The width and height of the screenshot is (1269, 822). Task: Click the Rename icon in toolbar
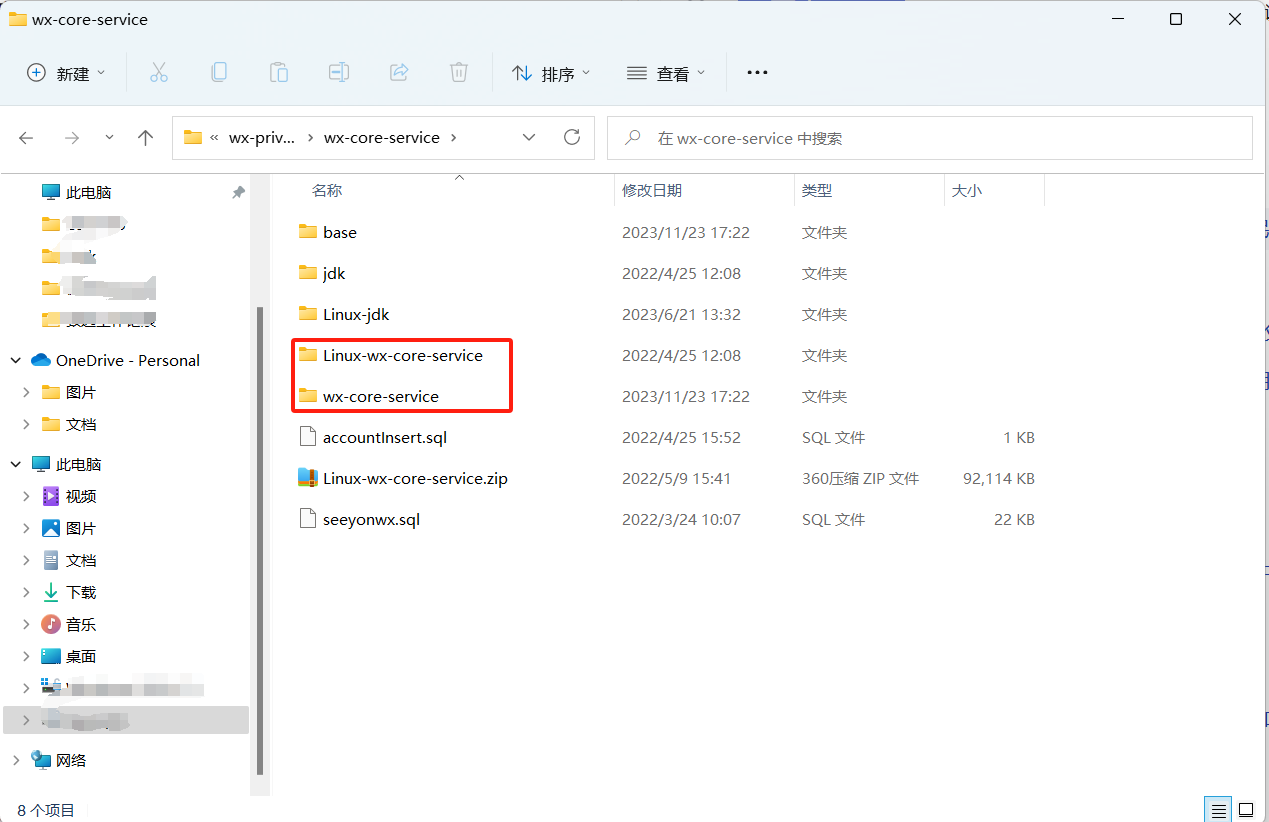339,72
